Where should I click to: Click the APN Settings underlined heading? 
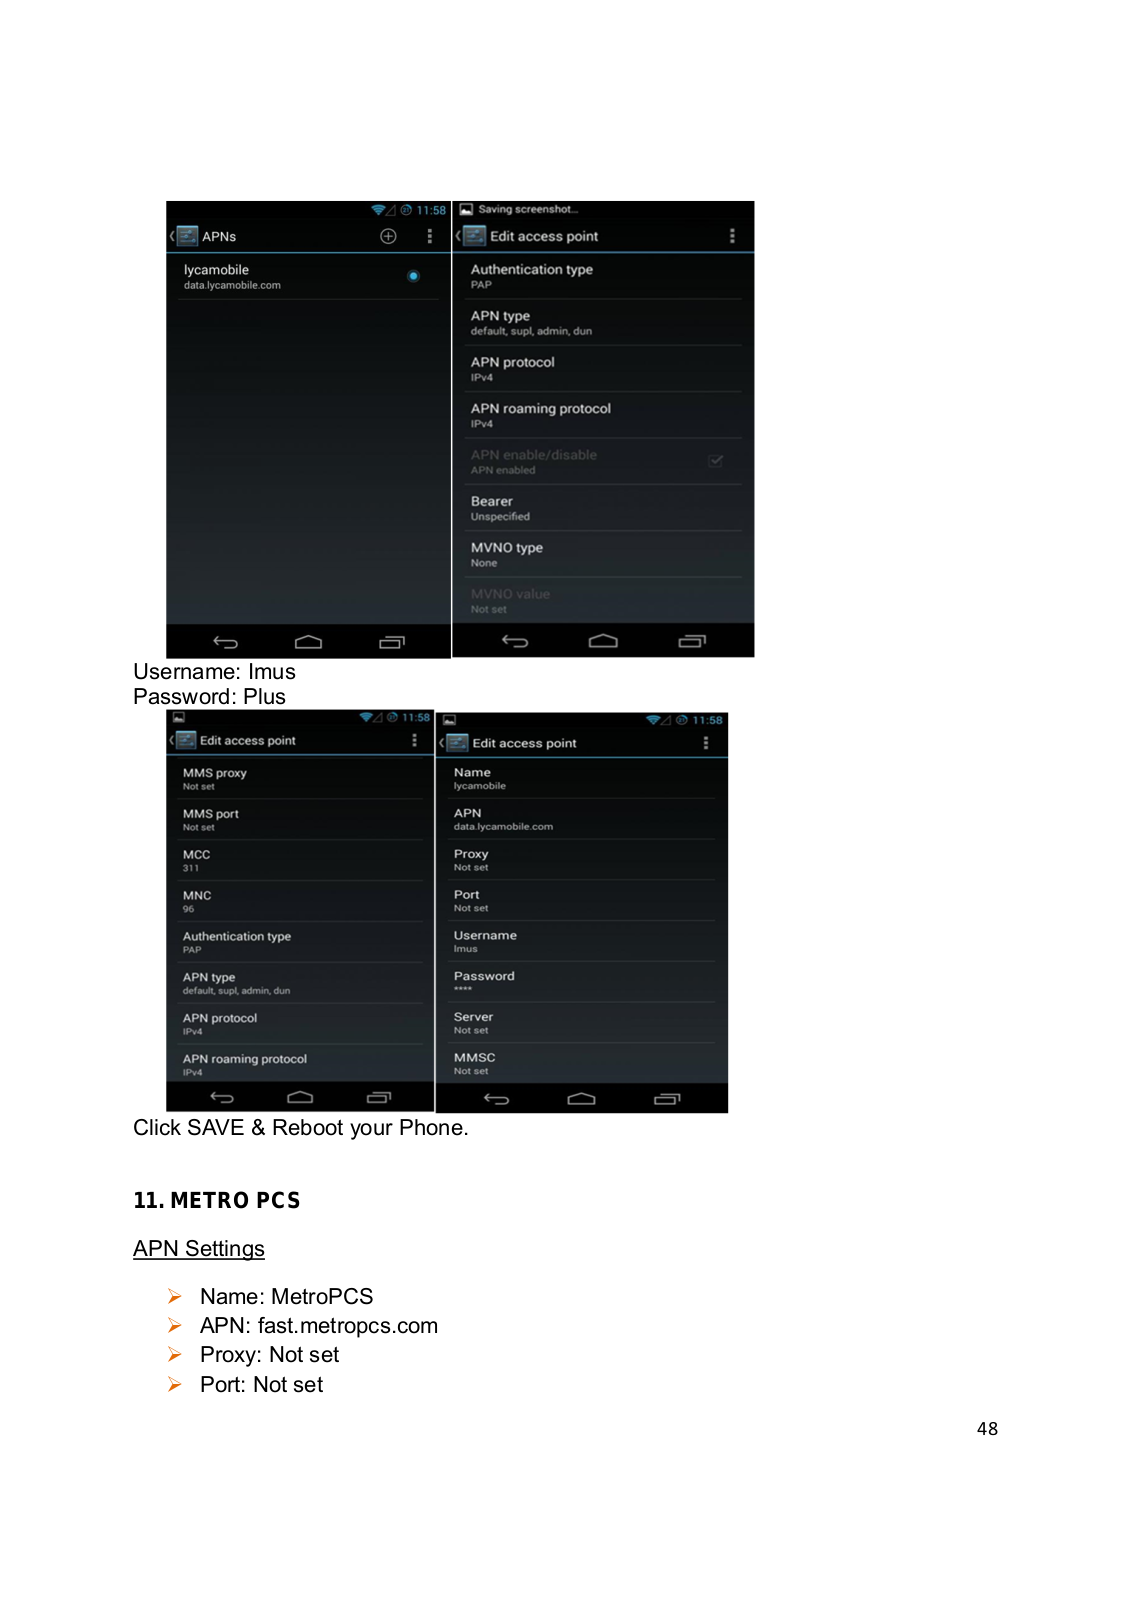[199, 1249]
